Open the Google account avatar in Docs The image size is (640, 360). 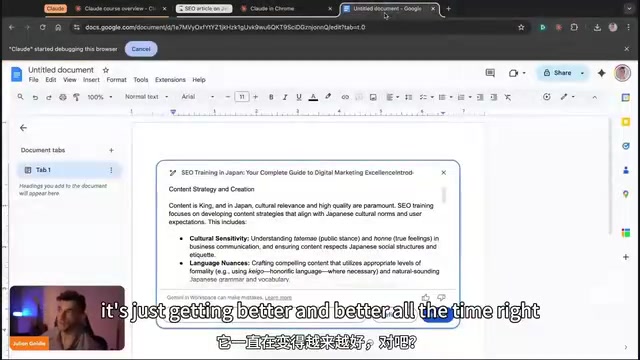pyautogui.click(x=622, y=73)
